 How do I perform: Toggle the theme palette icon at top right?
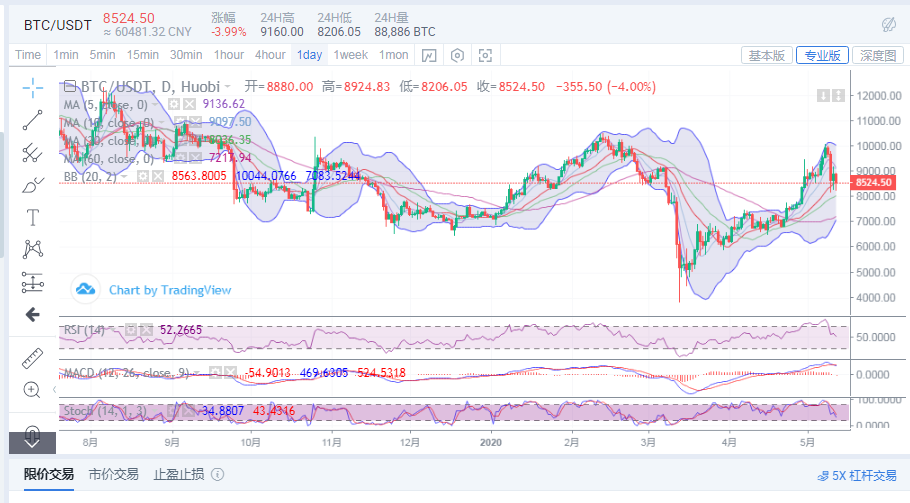point(888,23)
